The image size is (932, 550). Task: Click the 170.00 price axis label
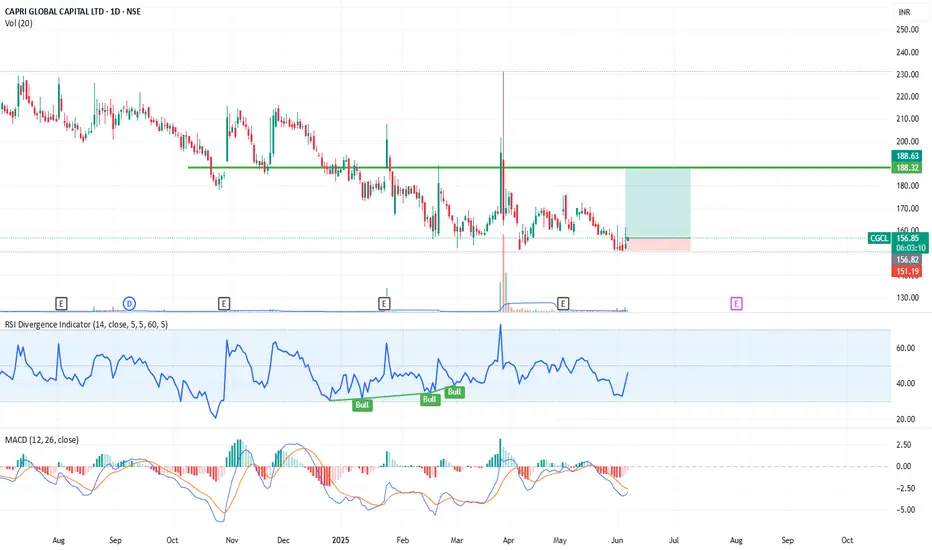click(907, 209)
